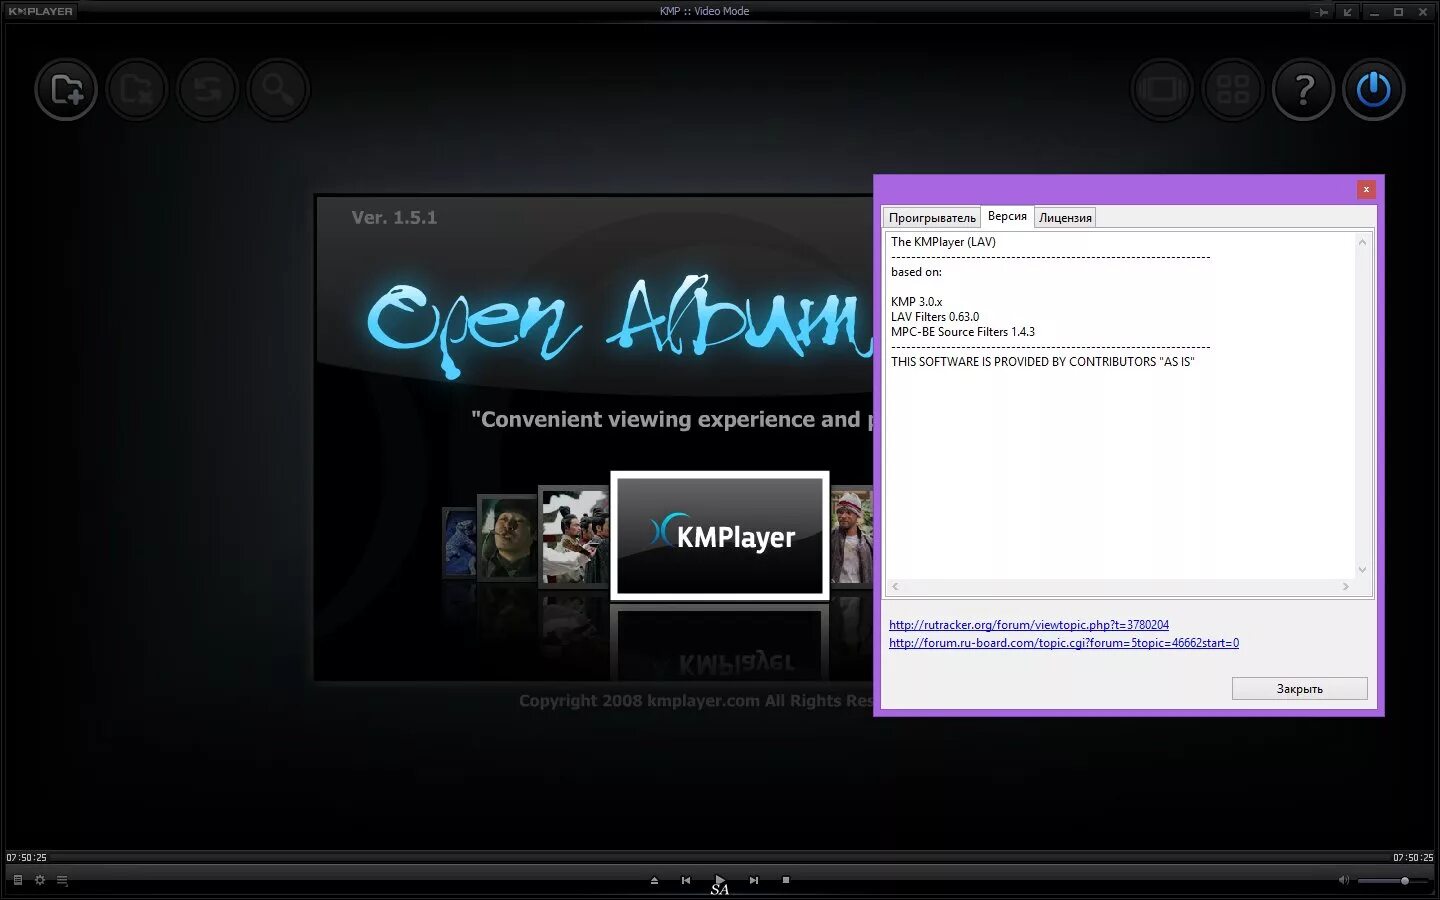Open the rutracker.org forum link
The image size is (1440, 900).
1029,625
